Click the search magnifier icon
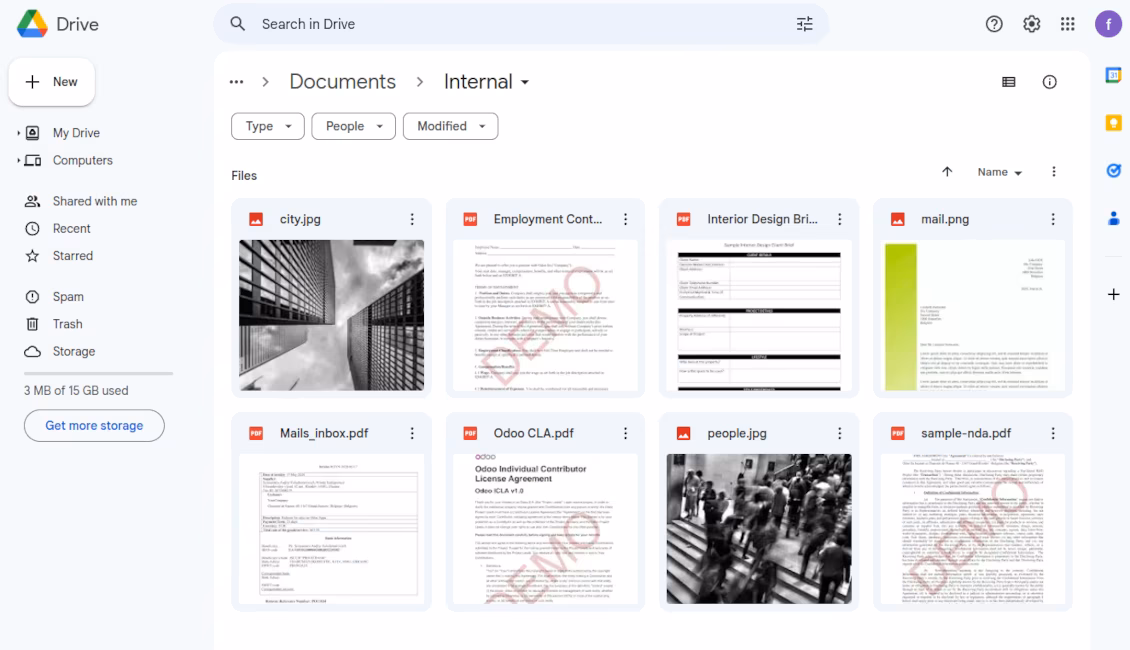The width and height of the screenshot is (1130, 650). tap(238, 24)
